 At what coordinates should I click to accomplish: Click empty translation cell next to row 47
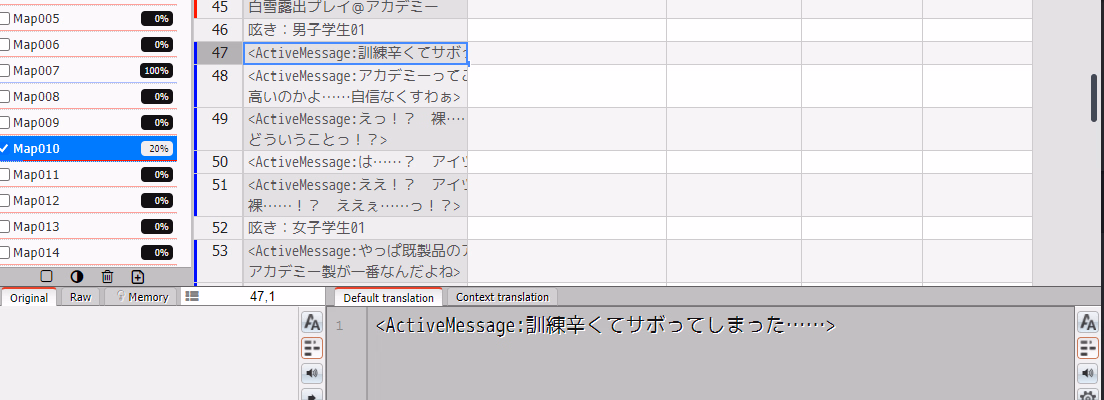(567, 53)
